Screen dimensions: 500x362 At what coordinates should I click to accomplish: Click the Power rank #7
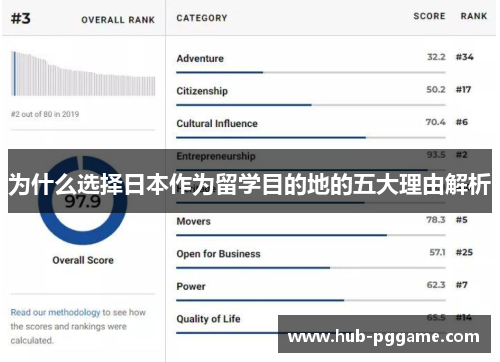tap(462, 285)
